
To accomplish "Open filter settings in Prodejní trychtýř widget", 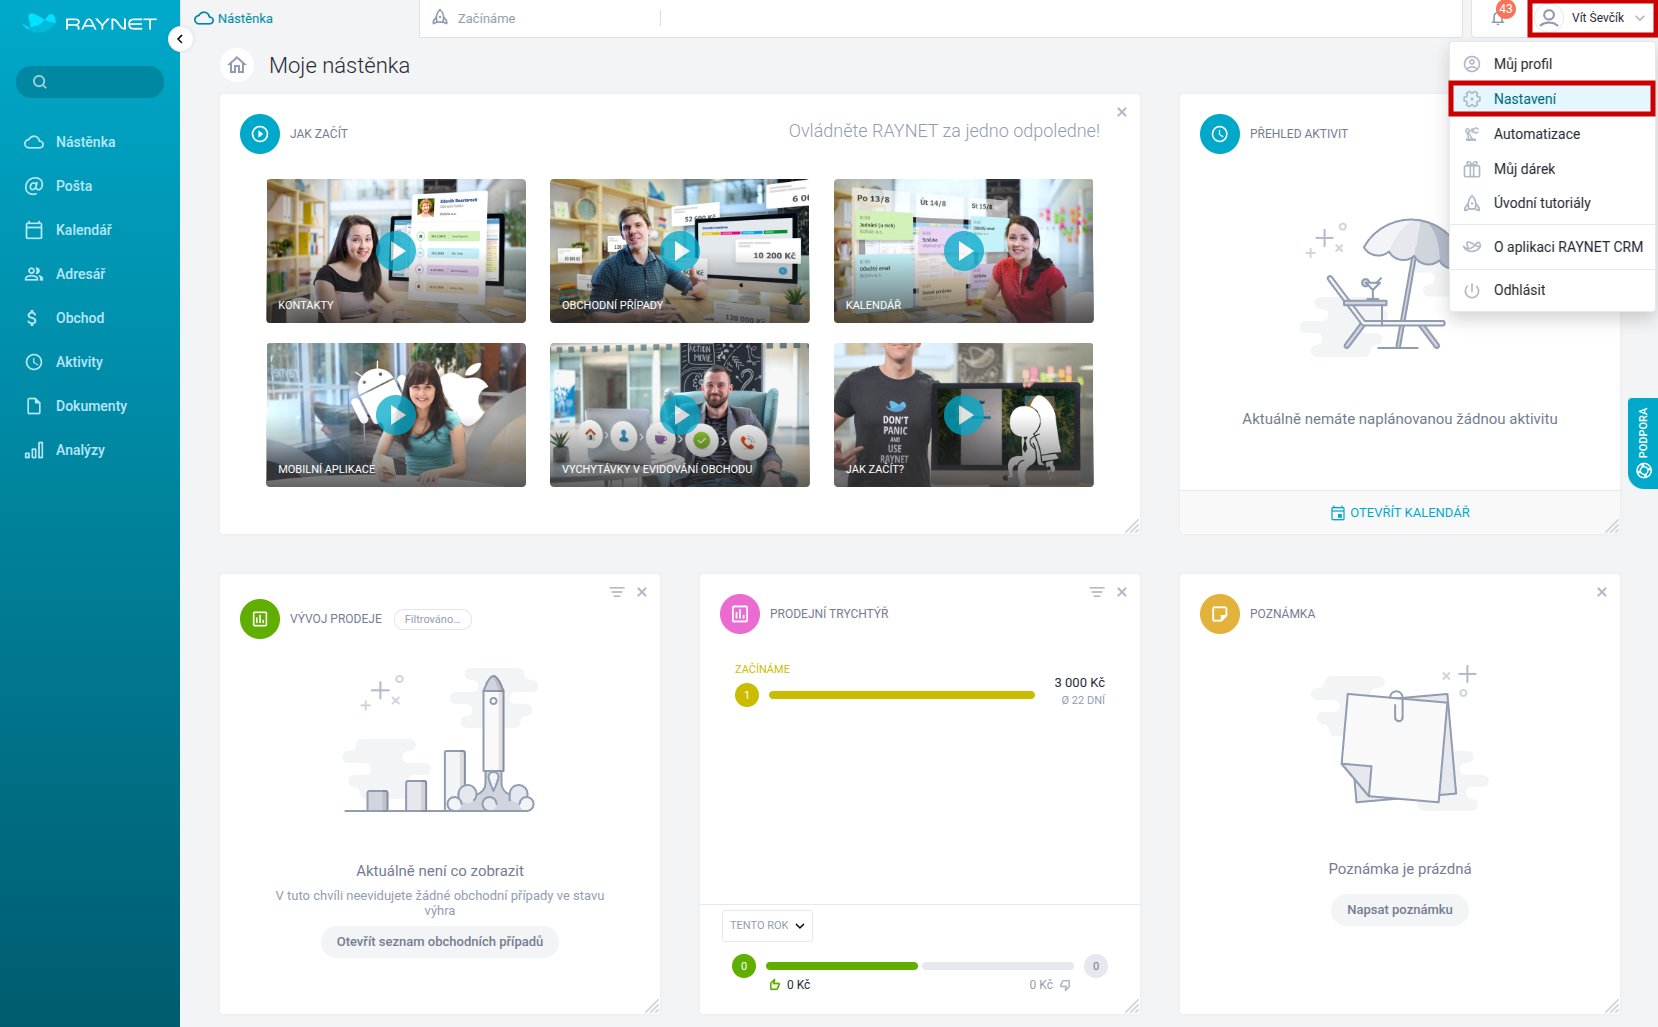I will pos(1097,592).
